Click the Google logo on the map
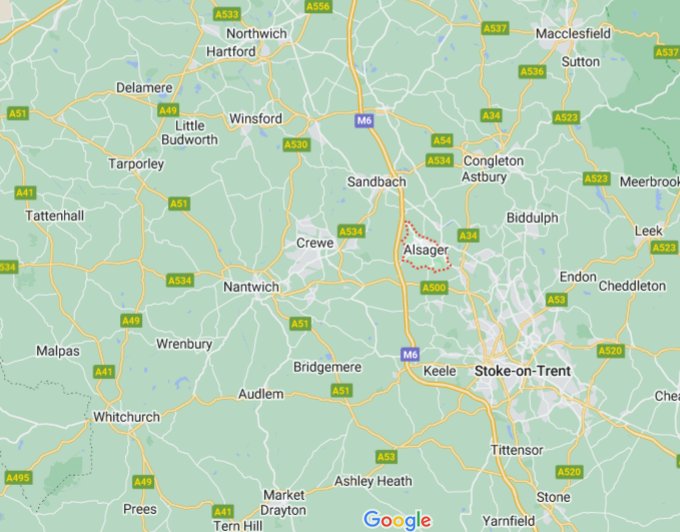Image resolution: width=680 pixels, height=532 pixels. tap(397, 520)
